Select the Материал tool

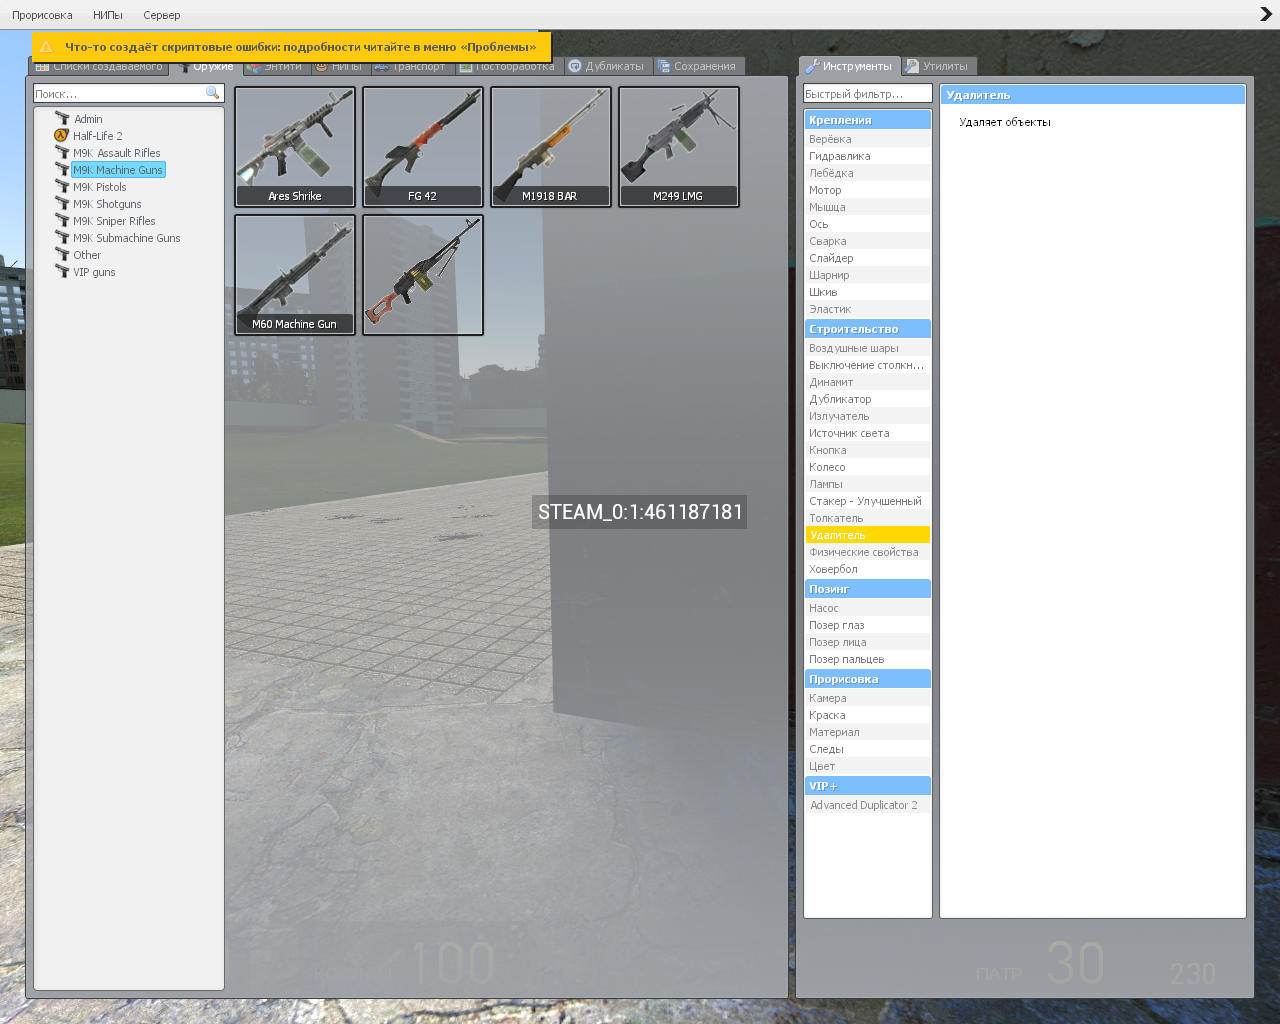[868, 732]
